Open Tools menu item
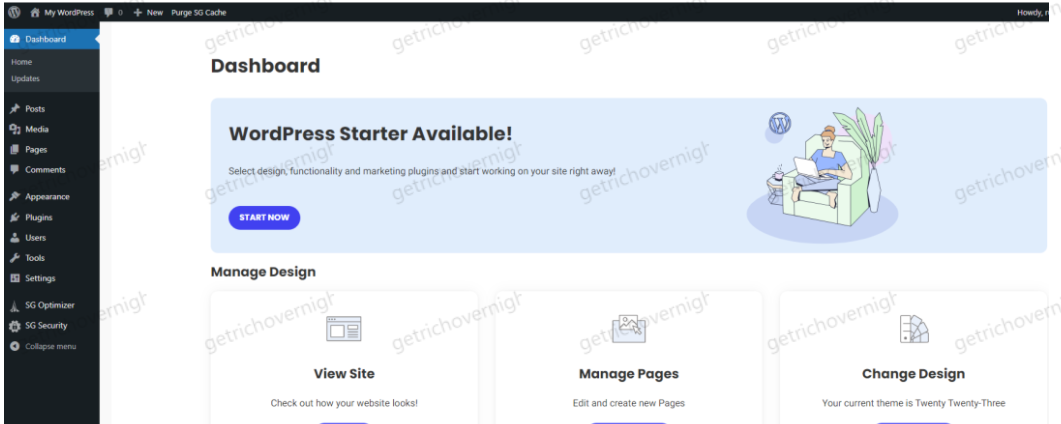Screen dimensions: 1061x424 tap(35, 258)
